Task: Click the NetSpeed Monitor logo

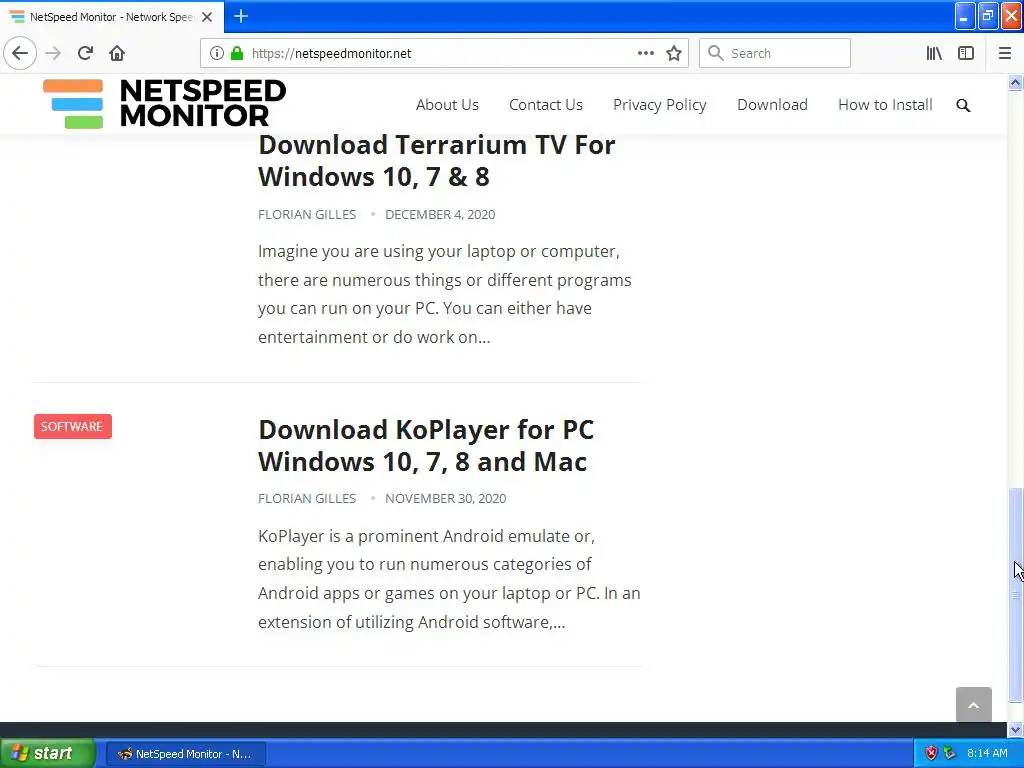Action: point(164,103)
